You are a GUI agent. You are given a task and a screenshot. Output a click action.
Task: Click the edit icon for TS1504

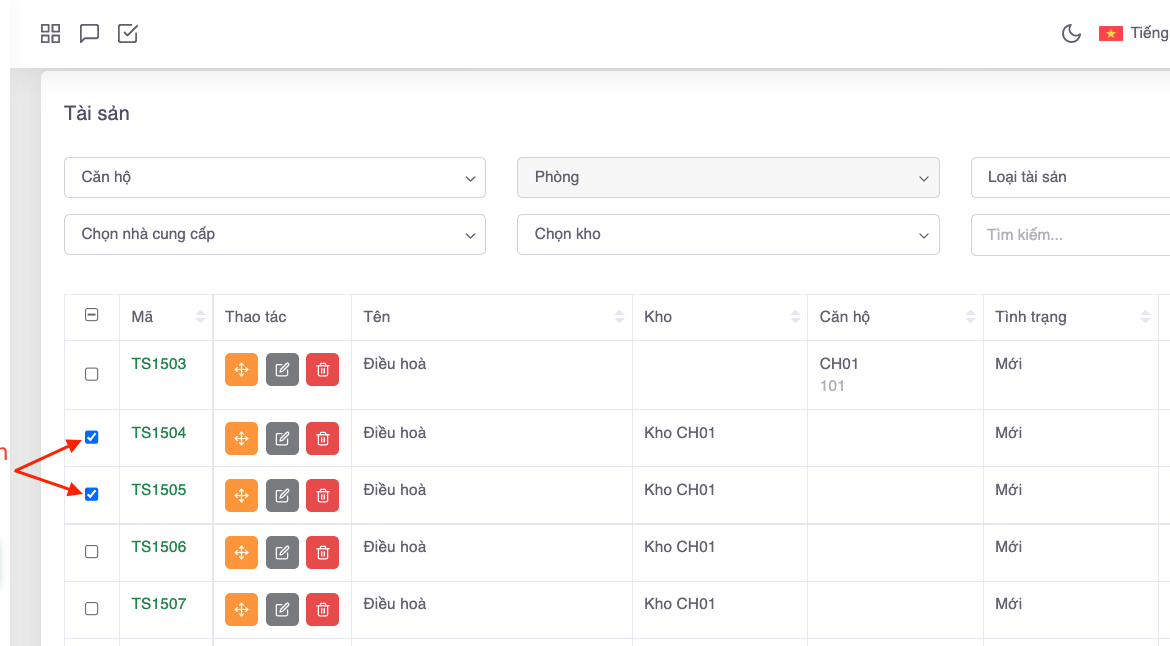click(282, 439)
